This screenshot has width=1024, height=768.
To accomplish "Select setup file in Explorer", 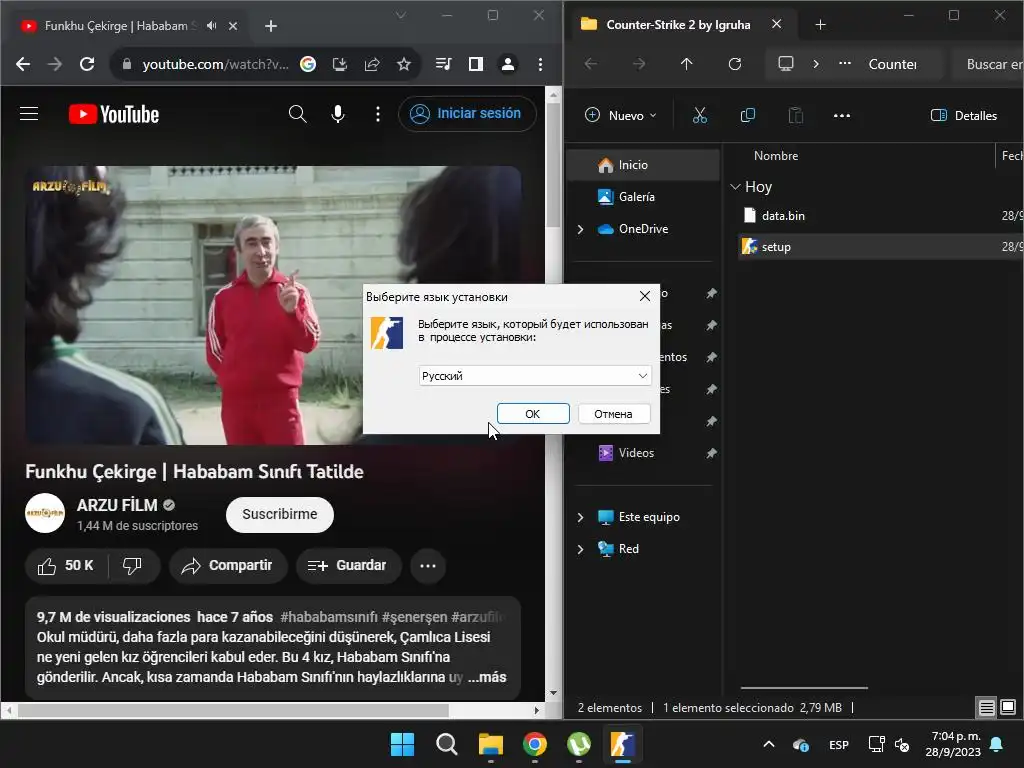I will pyautogui.click(x=880, y=247).
